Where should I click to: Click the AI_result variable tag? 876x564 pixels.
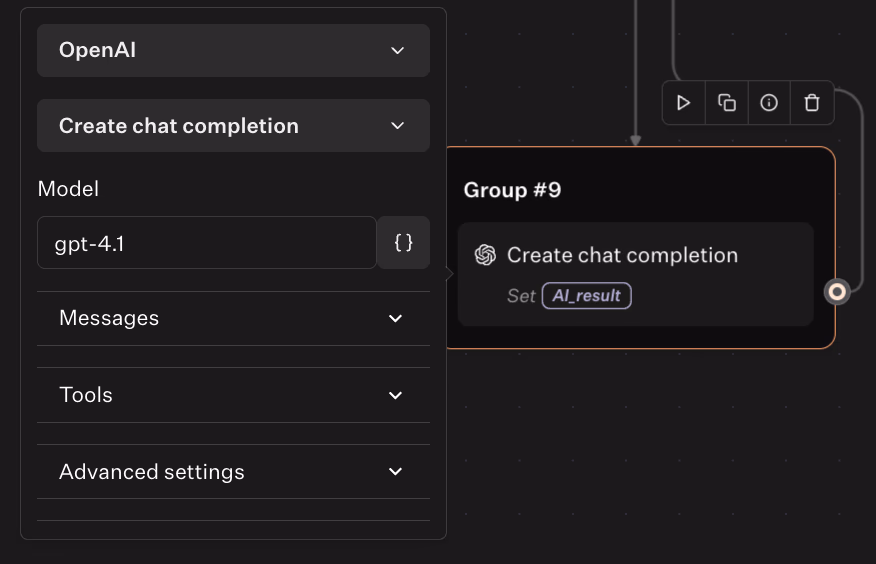587,295
